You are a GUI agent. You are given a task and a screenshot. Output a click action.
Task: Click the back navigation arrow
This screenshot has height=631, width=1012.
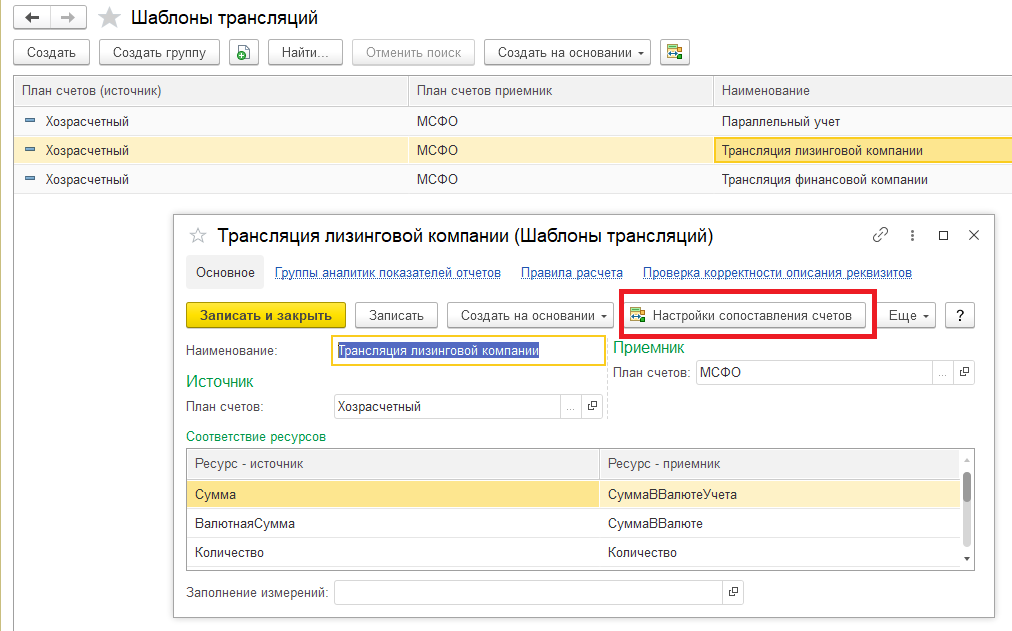tap(32, 18)
